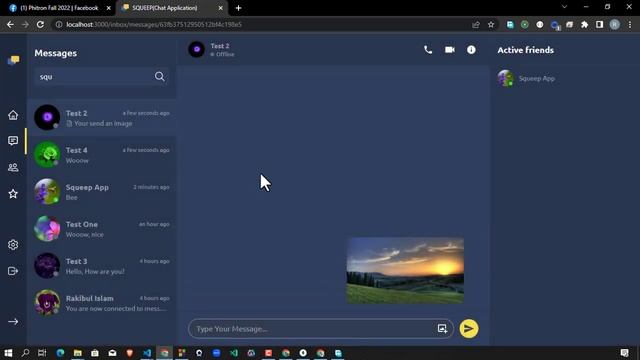Image resolution: width=640 pixels, height=360 pixels.
Task: Toggle the browser side panel
Action: (x=600, y=24)
